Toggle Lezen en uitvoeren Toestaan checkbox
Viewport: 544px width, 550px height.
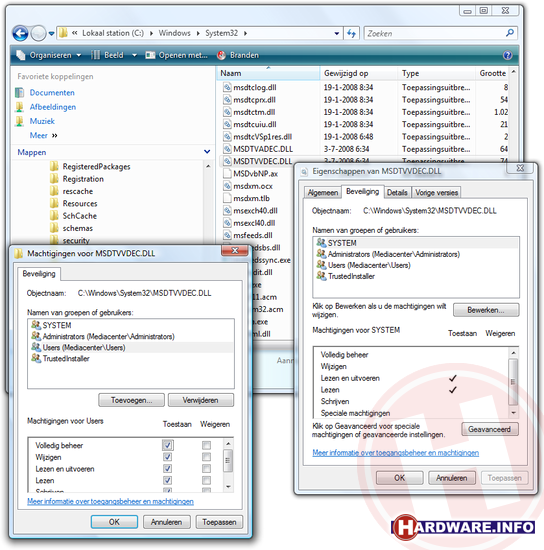(x=168, y=469)
